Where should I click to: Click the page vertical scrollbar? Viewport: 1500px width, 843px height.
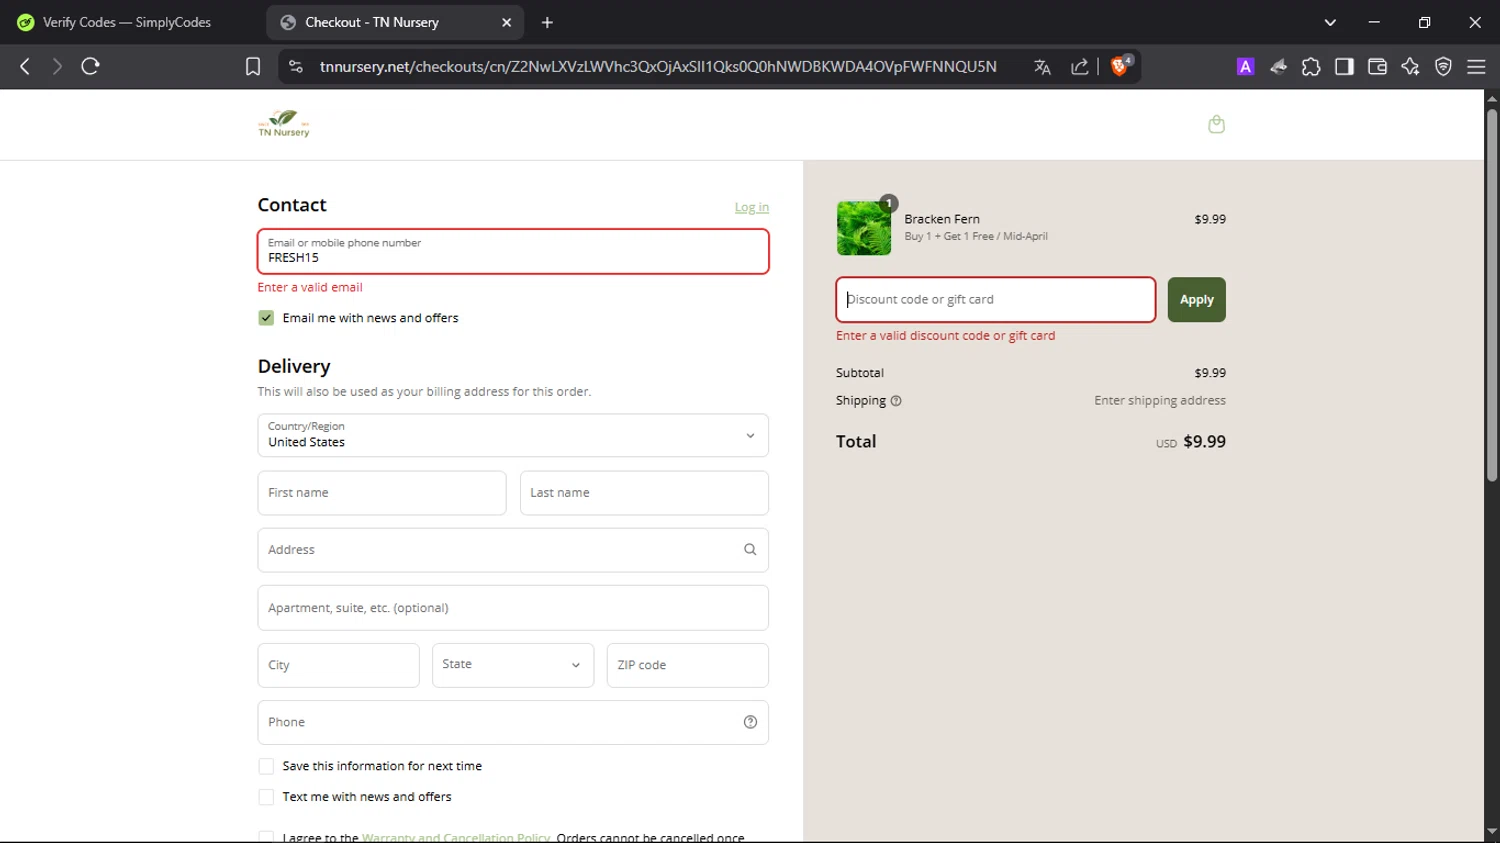[x=1492, y=296]
